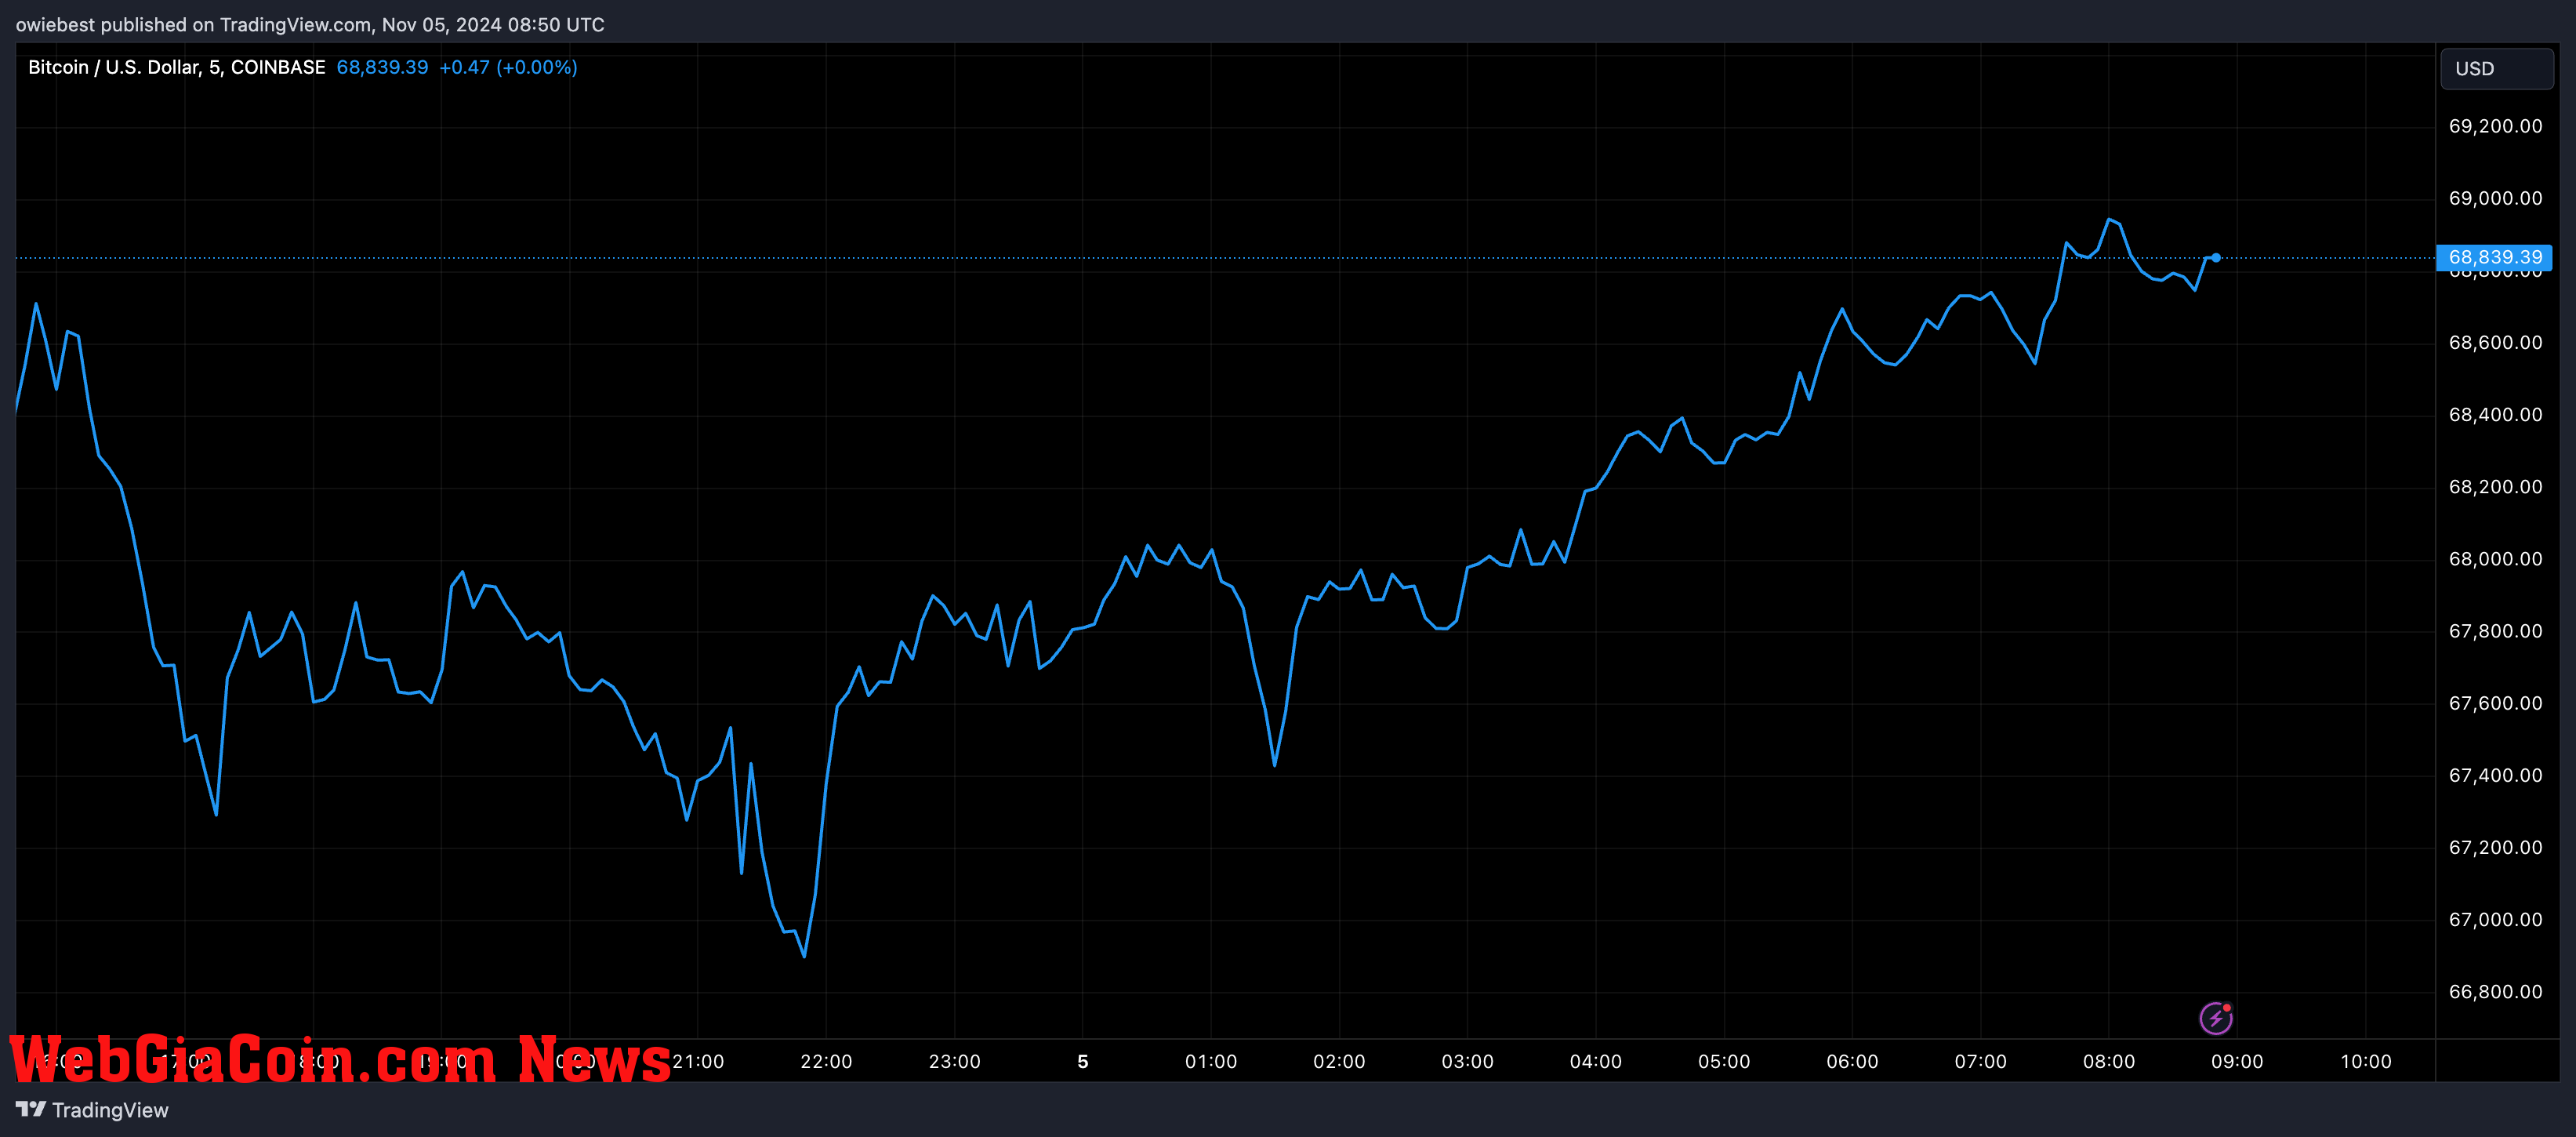Click the Bitcoin / U.S. Dollar symbol title
The height and width of the screenshot is (1137, 2576).
(176, 67)
